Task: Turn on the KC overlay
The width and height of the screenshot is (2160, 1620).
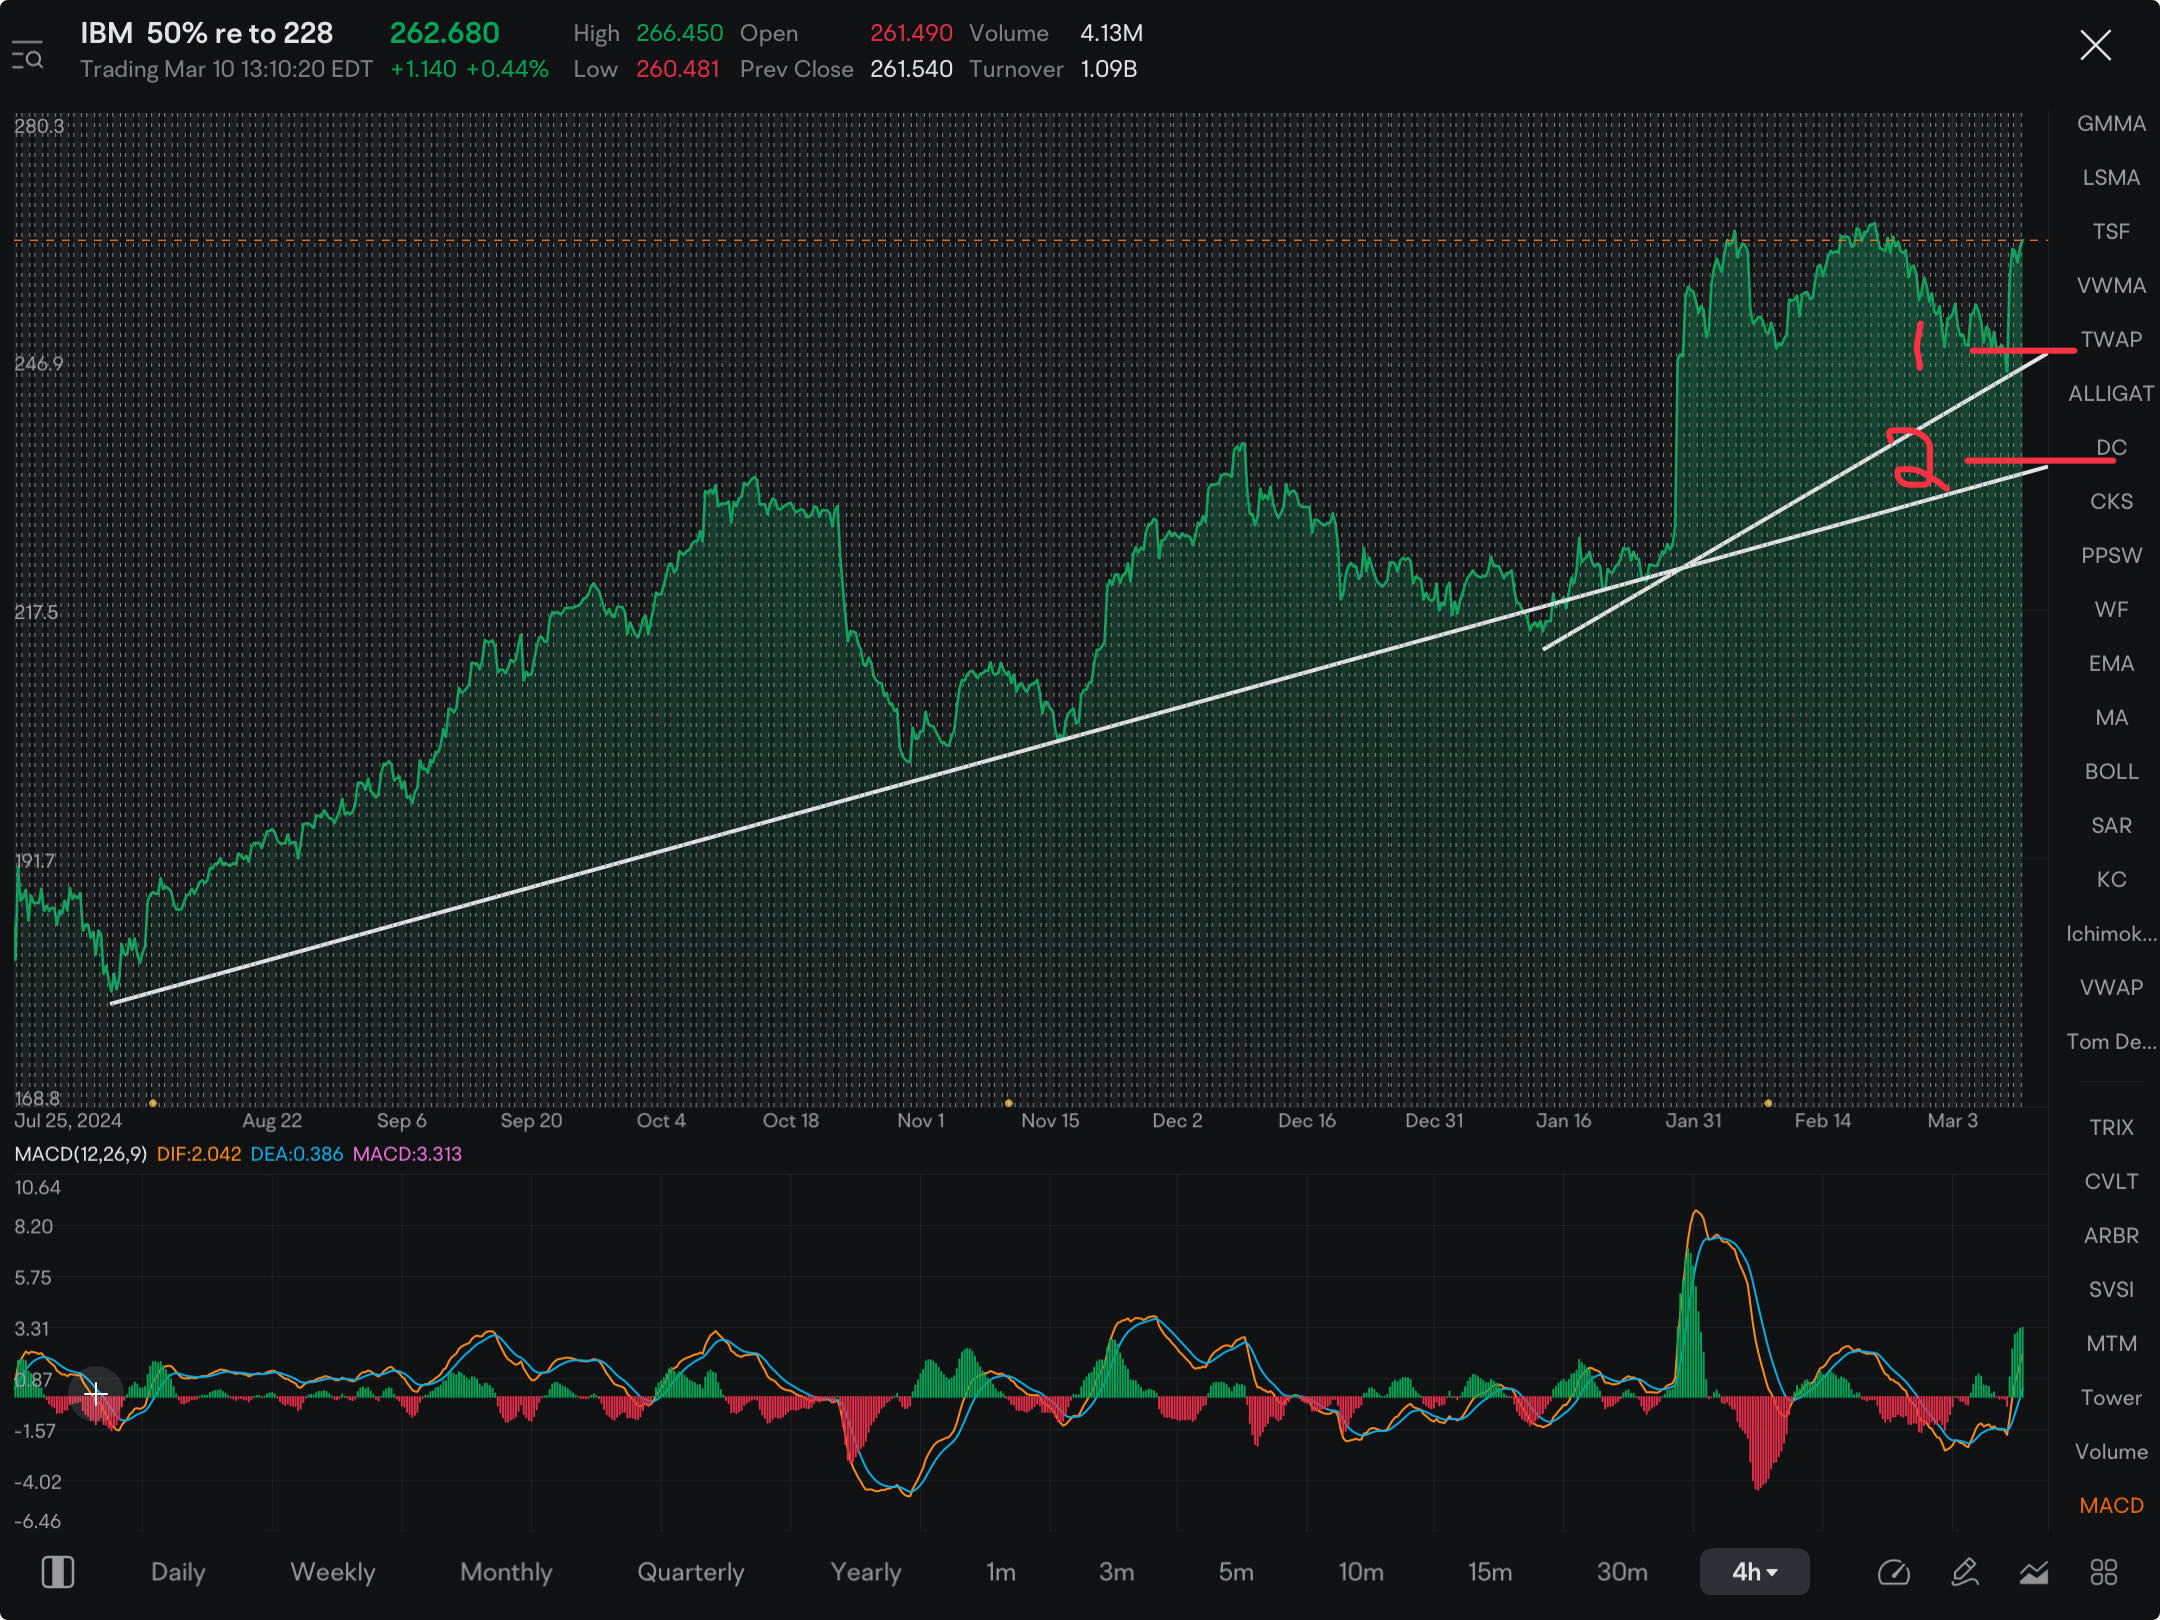Action: click(x=2111, y=880)
